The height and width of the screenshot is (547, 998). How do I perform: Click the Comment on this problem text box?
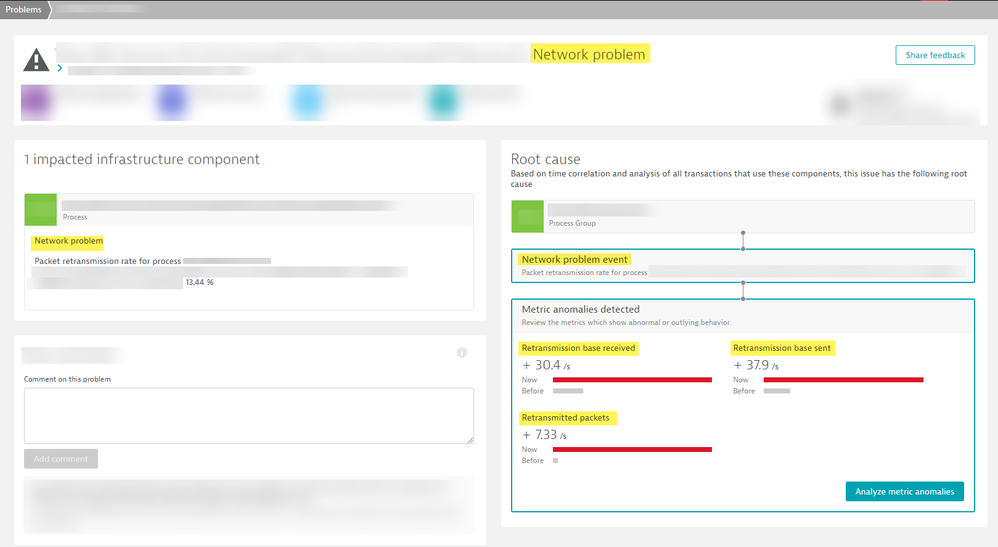[248, 415]
